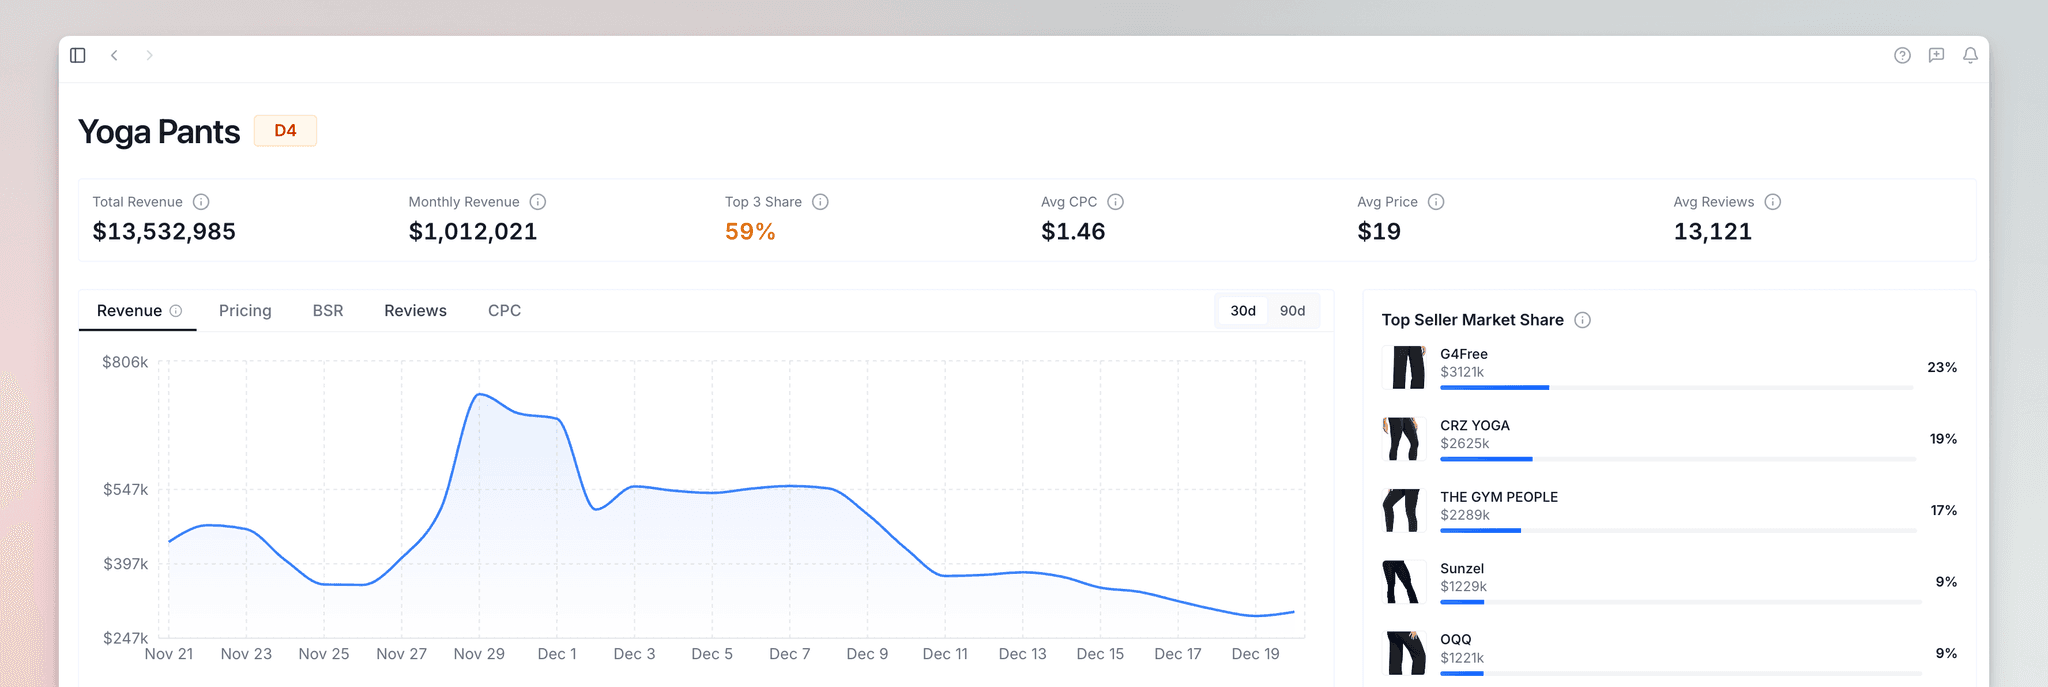
Task: Click the Dec 7 chart axis label
Action: click(790, 654)
